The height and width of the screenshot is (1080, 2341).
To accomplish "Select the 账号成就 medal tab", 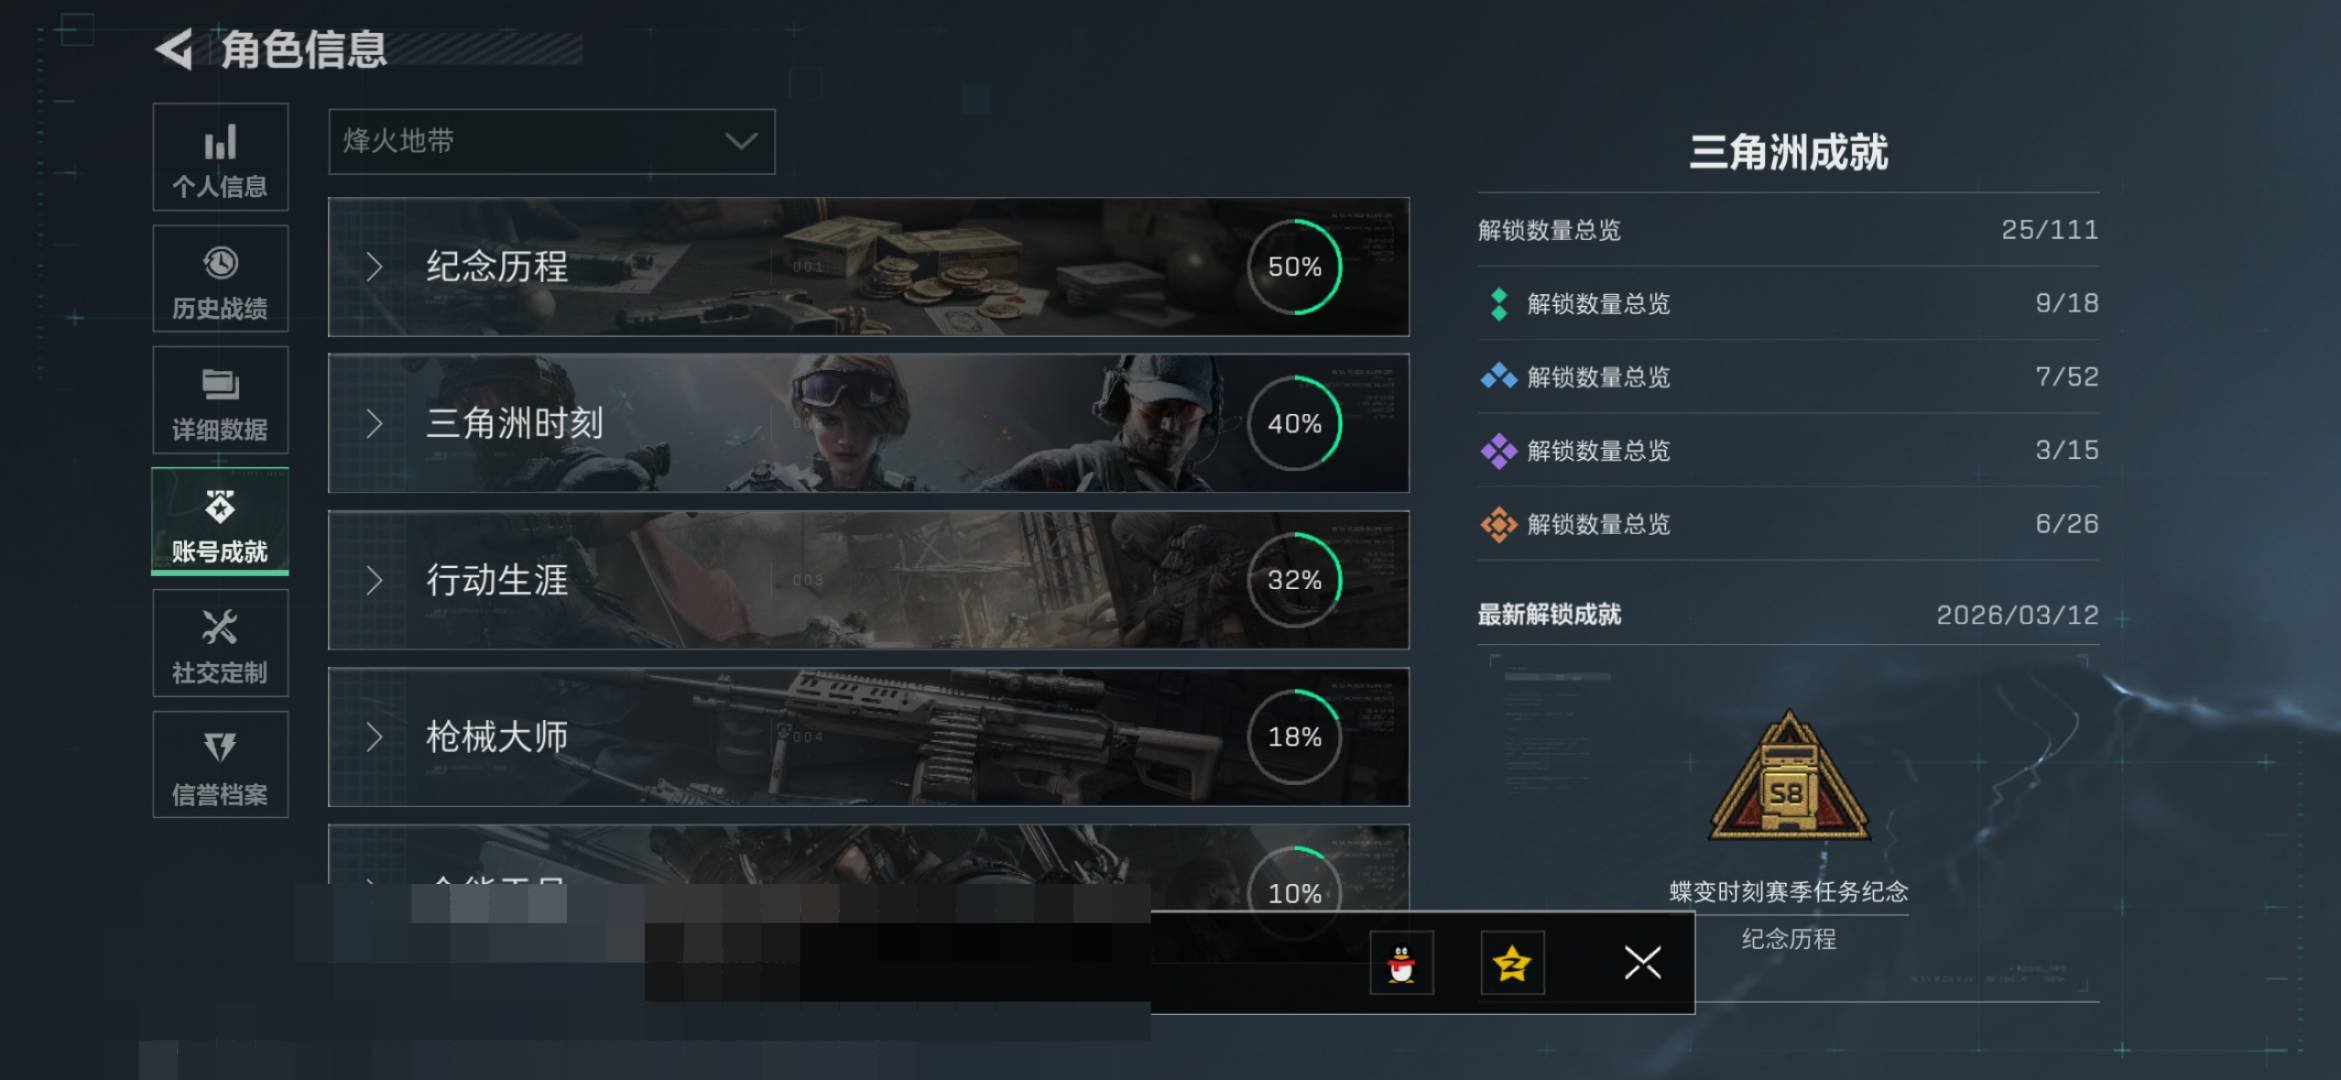I will tap(220, 522).
